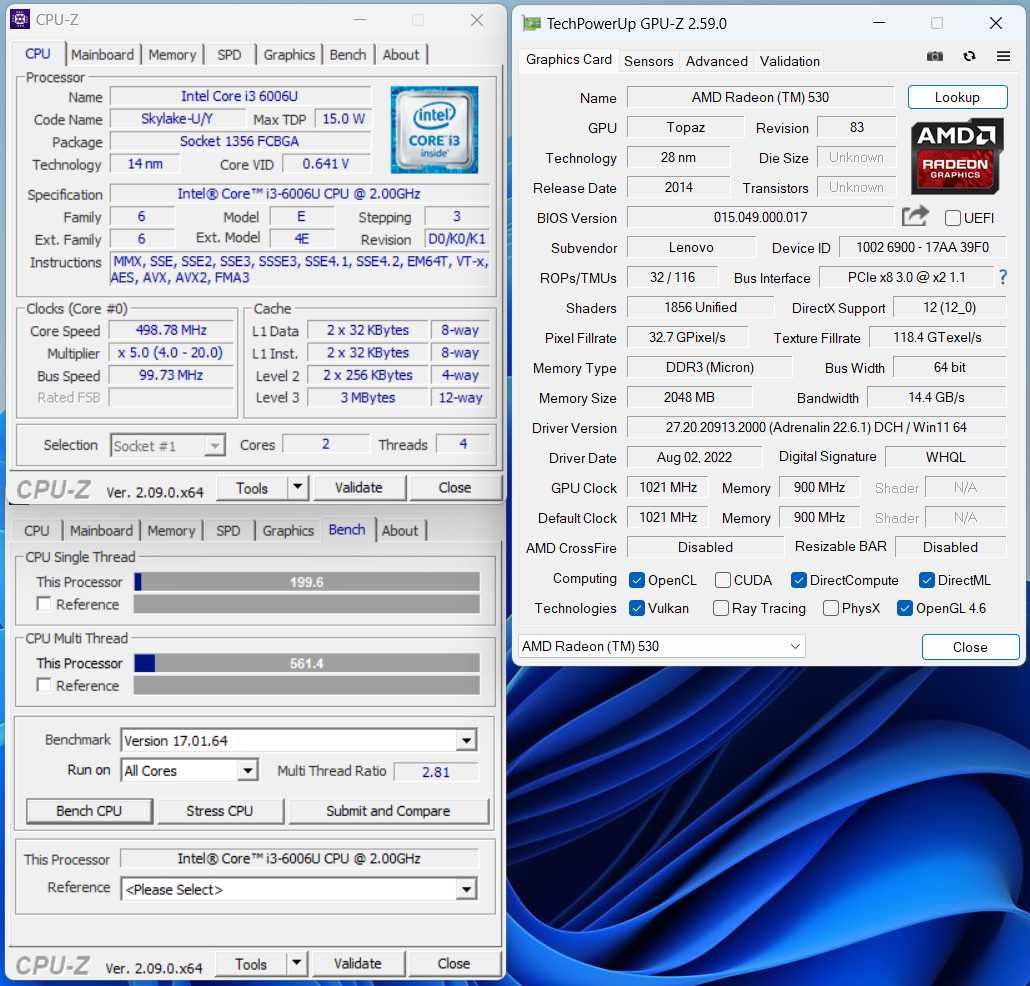The height and width of the screenshot is (986, 1030).
Task: Click Submit and Compare button
Action: click(x=388, y=811)
